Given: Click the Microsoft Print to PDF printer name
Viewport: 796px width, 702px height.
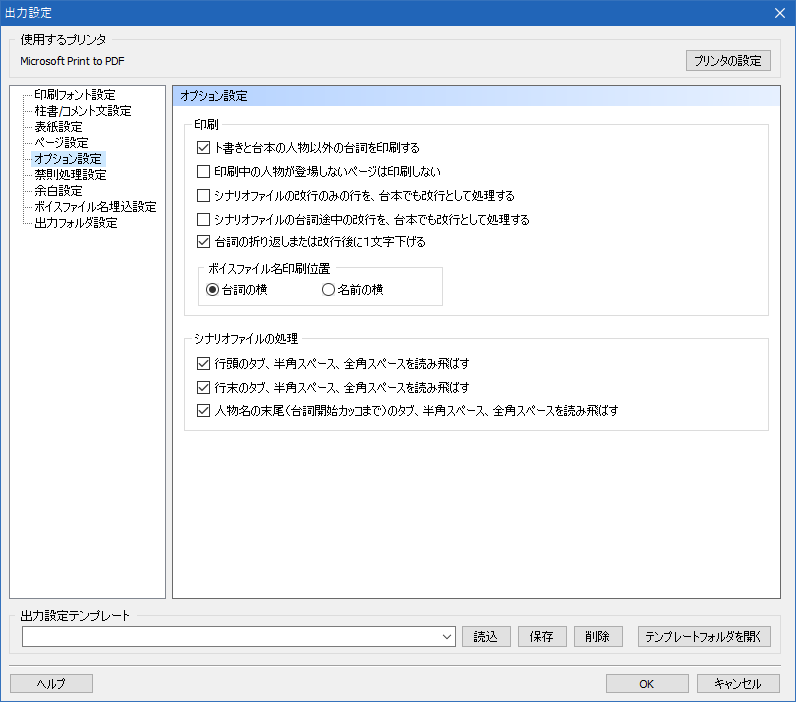Looking at the screenshot, I should click(72, 61).
